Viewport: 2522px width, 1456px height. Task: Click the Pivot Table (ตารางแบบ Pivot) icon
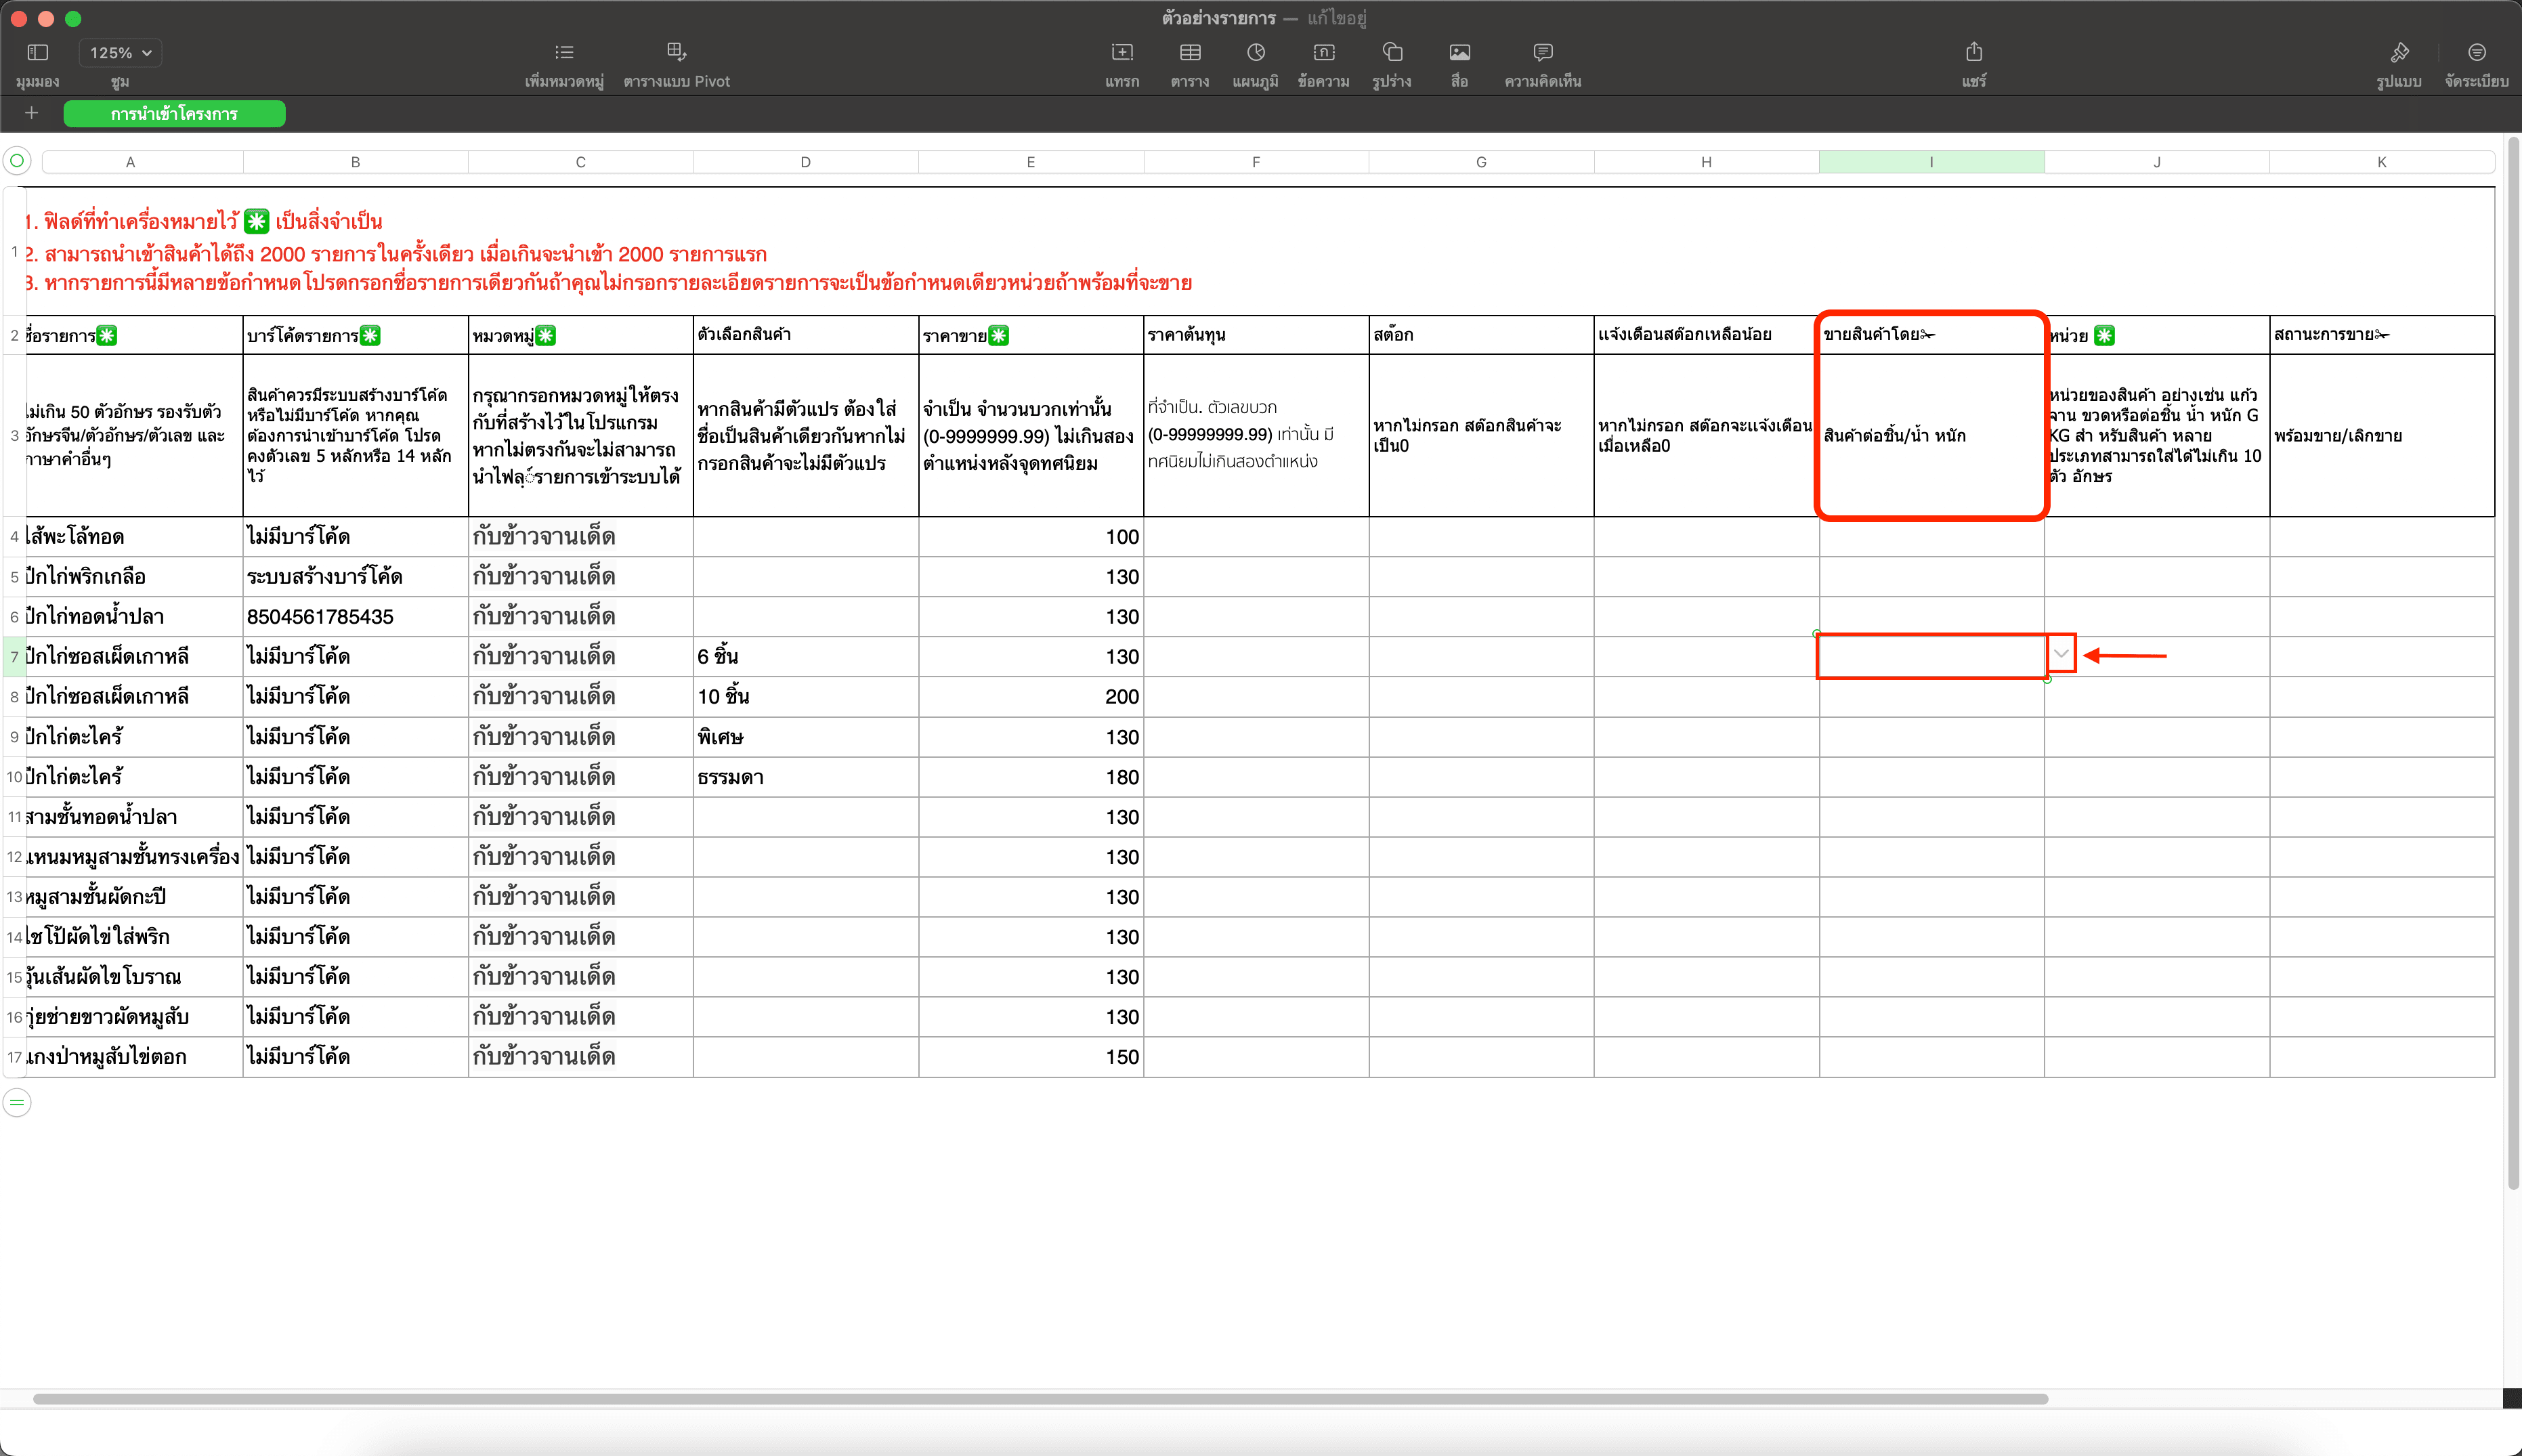(x=676, y=52)
